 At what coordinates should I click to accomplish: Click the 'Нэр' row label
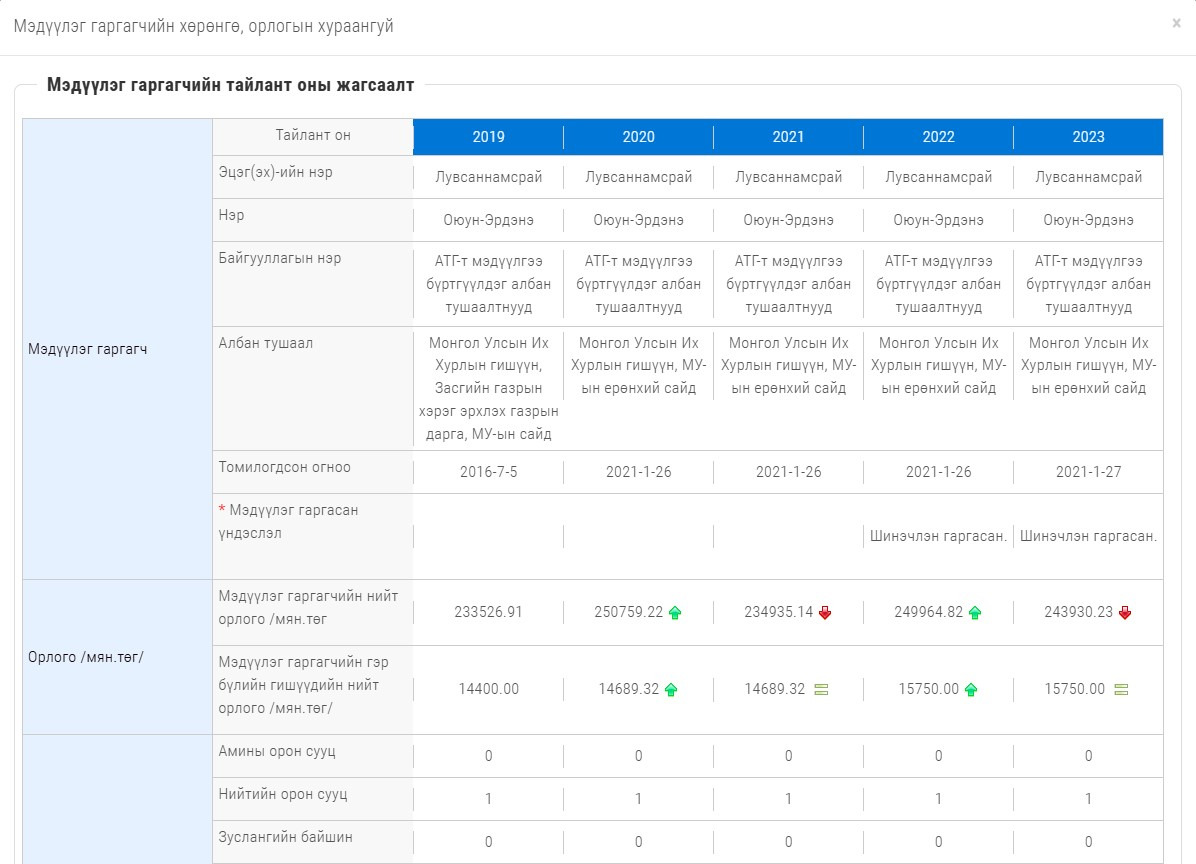[x=231, y=215]
